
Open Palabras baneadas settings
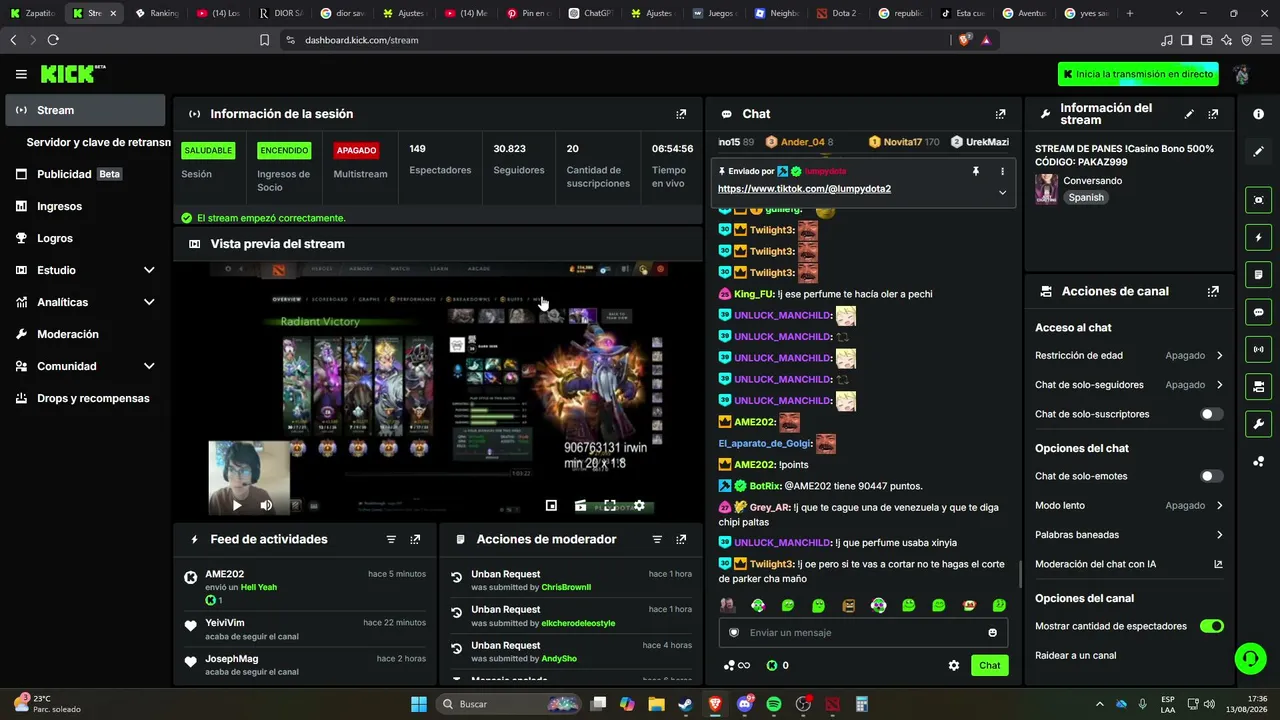point(1129,535)
